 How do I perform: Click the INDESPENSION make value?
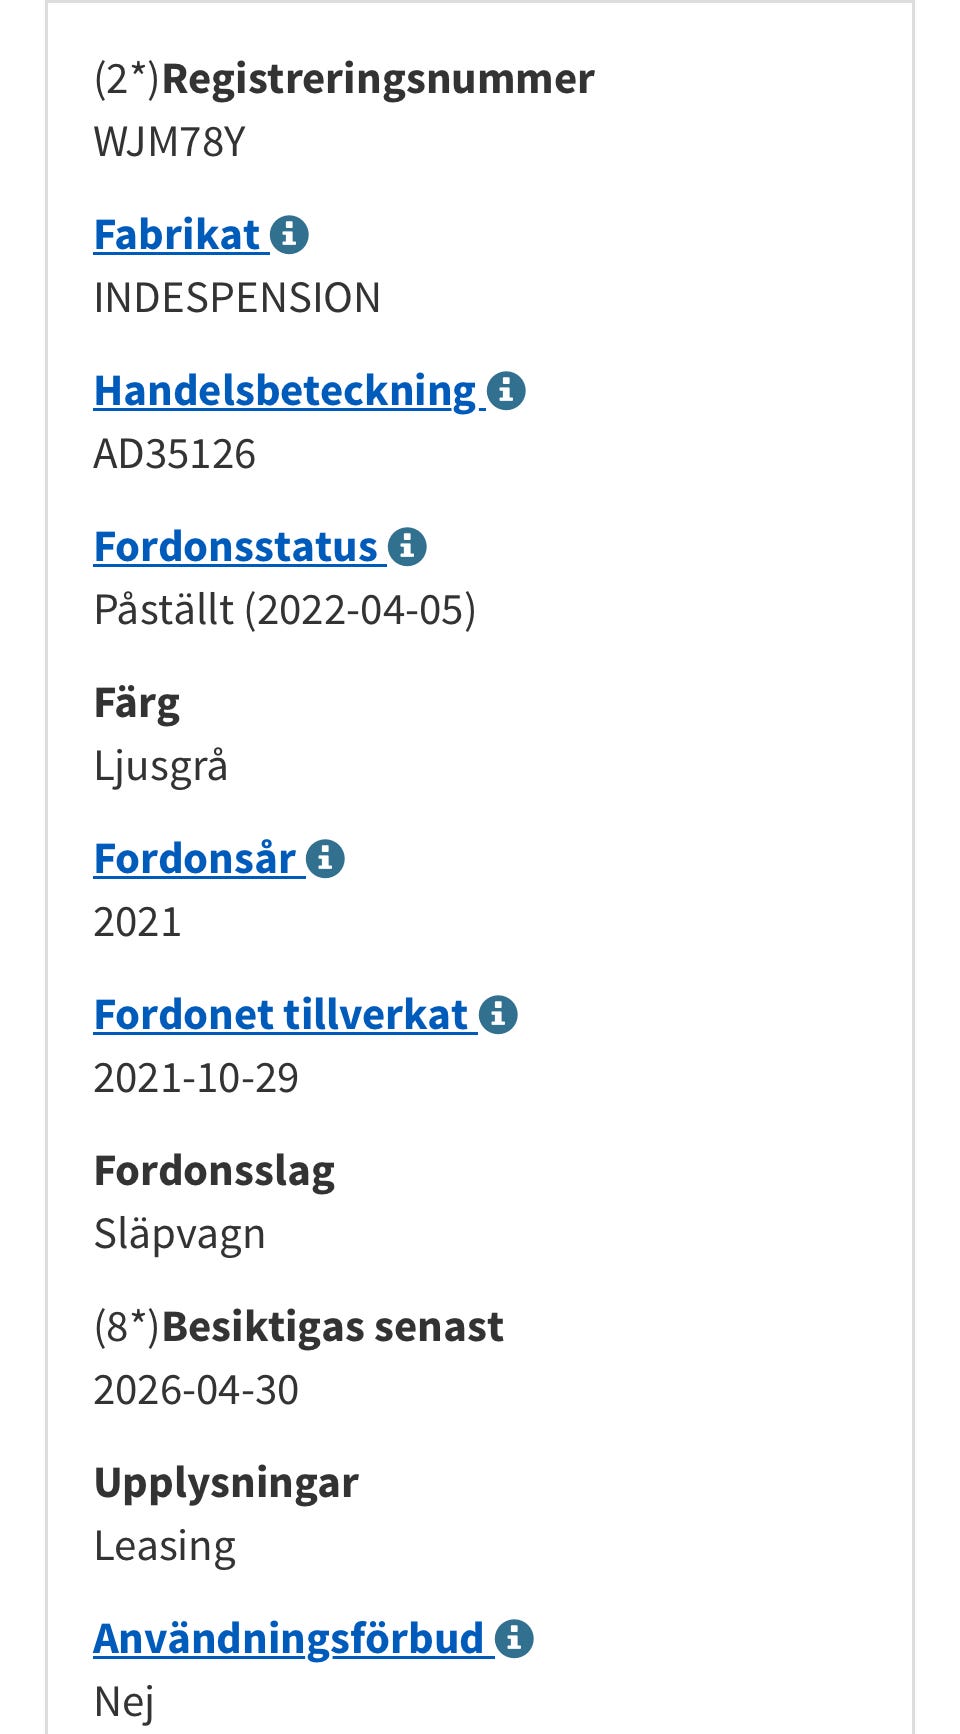tap(237, 298)
